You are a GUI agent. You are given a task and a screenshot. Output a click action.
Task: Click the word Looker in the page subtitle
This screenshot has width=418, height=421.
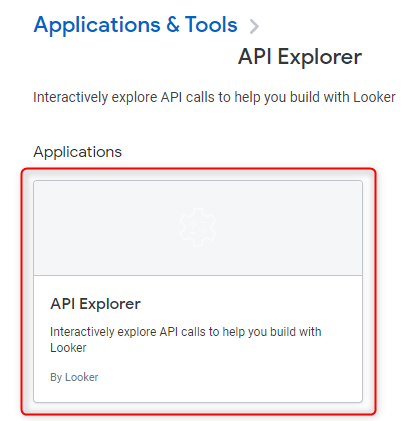[x=374, y=97]
